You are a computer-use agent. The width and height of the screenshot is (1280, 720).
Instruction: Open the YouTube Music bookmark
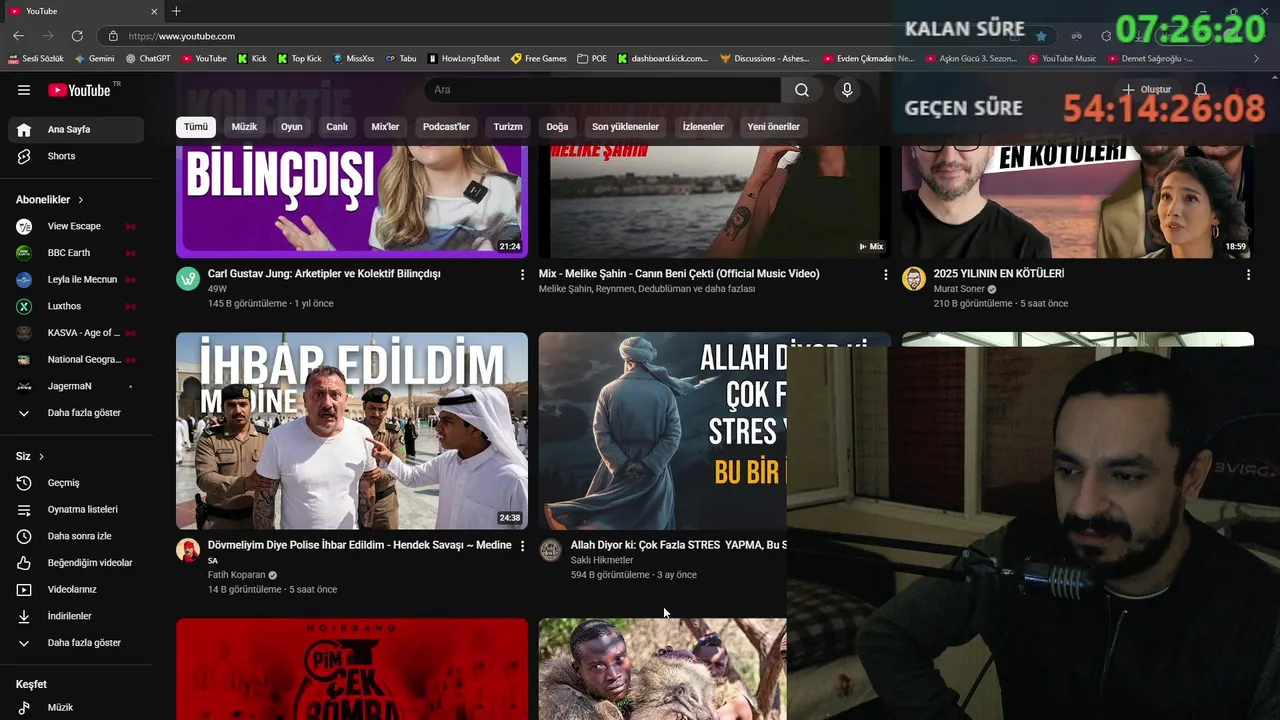pos(1062,59)
